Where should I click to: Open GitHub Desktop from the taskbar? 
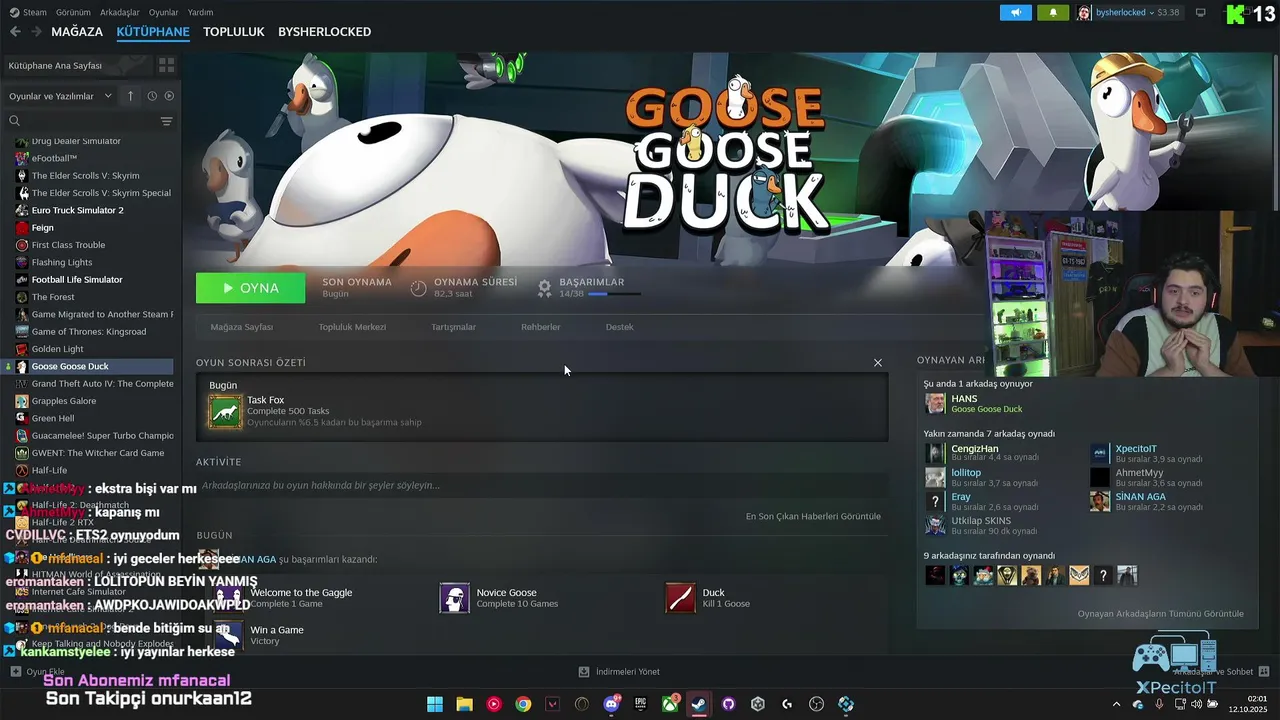coord(728,704)
